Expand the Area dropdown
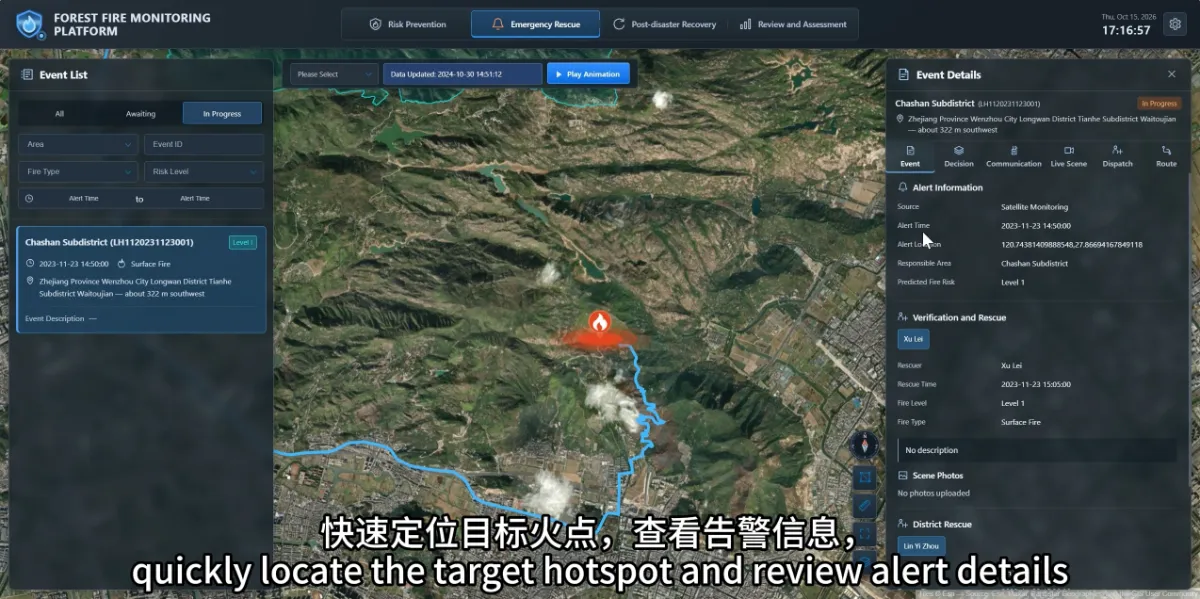Screen dimensions: 1200x599 pyautogui.click(x=78, y=144)
